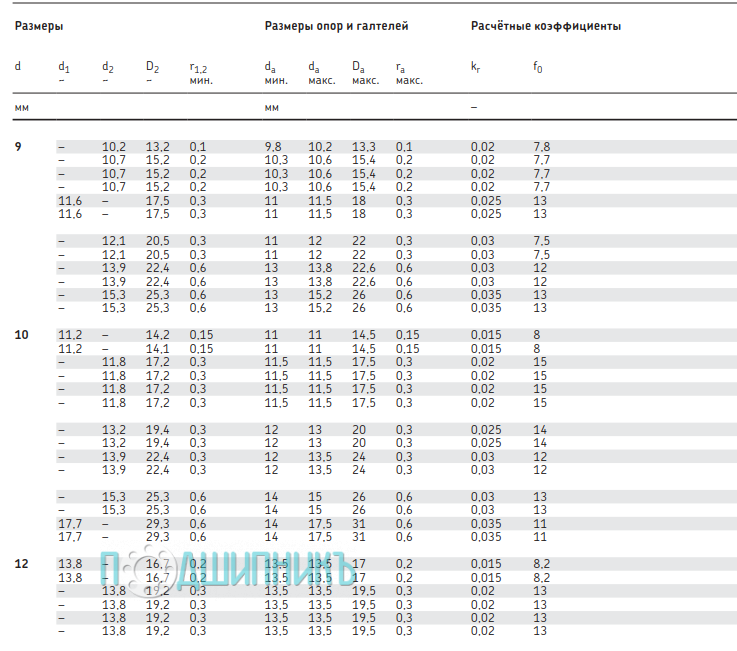Screen dimensions: 737x651
Task: Click the "r1,2 мин." column header
Action: [x=201, y=74]
